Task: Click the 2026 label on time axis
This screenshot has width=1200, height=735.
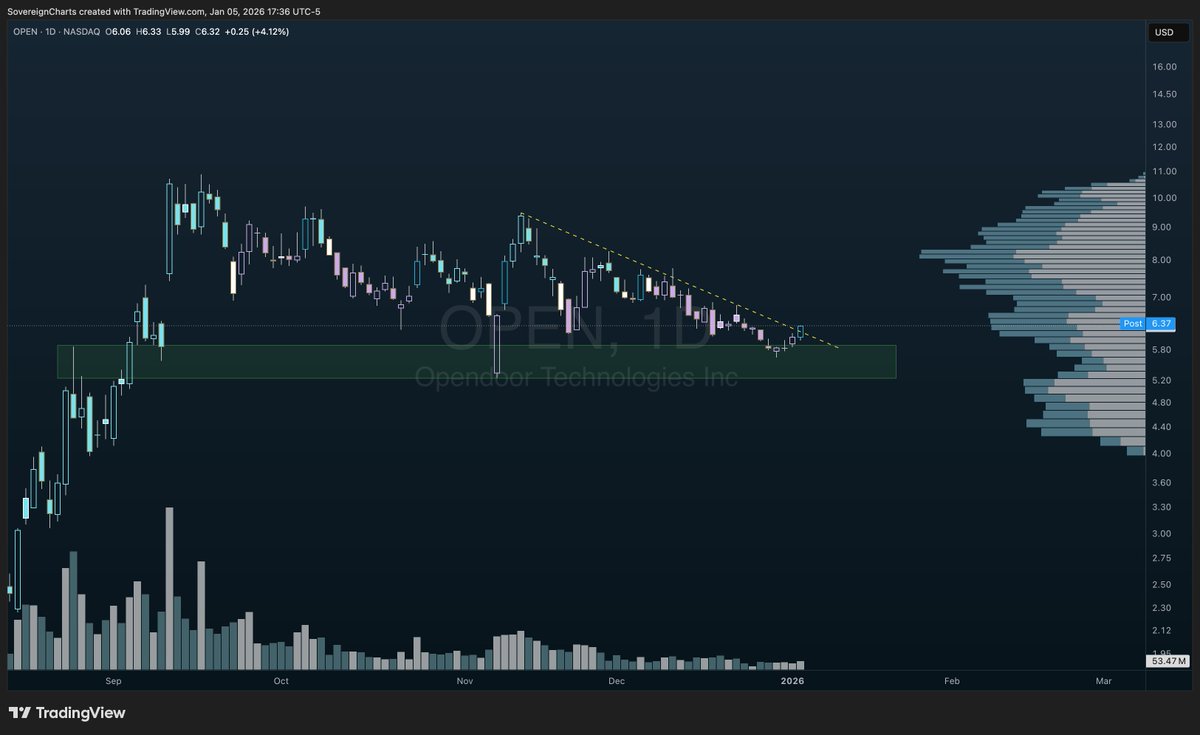Action: (x=792, y=681)
